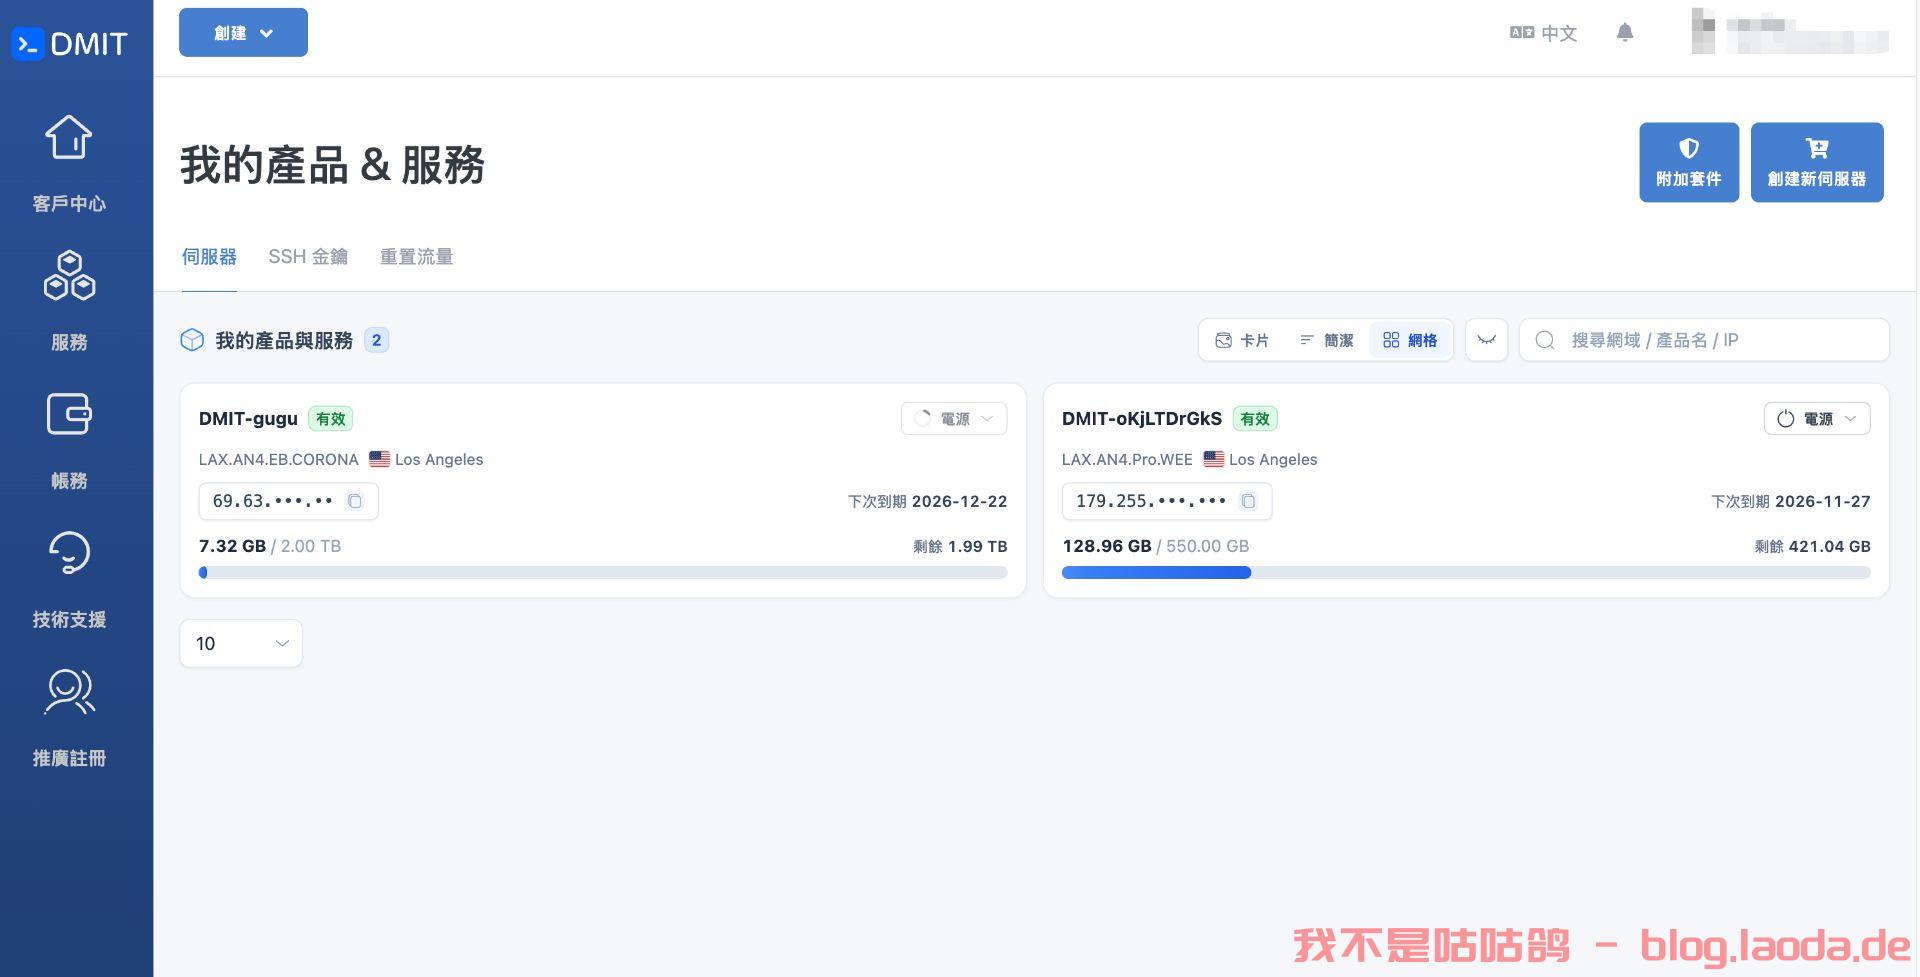Switch to 簡潔 view
This screenshot has height=977, width=1920.
click(x=1326, y=340)
